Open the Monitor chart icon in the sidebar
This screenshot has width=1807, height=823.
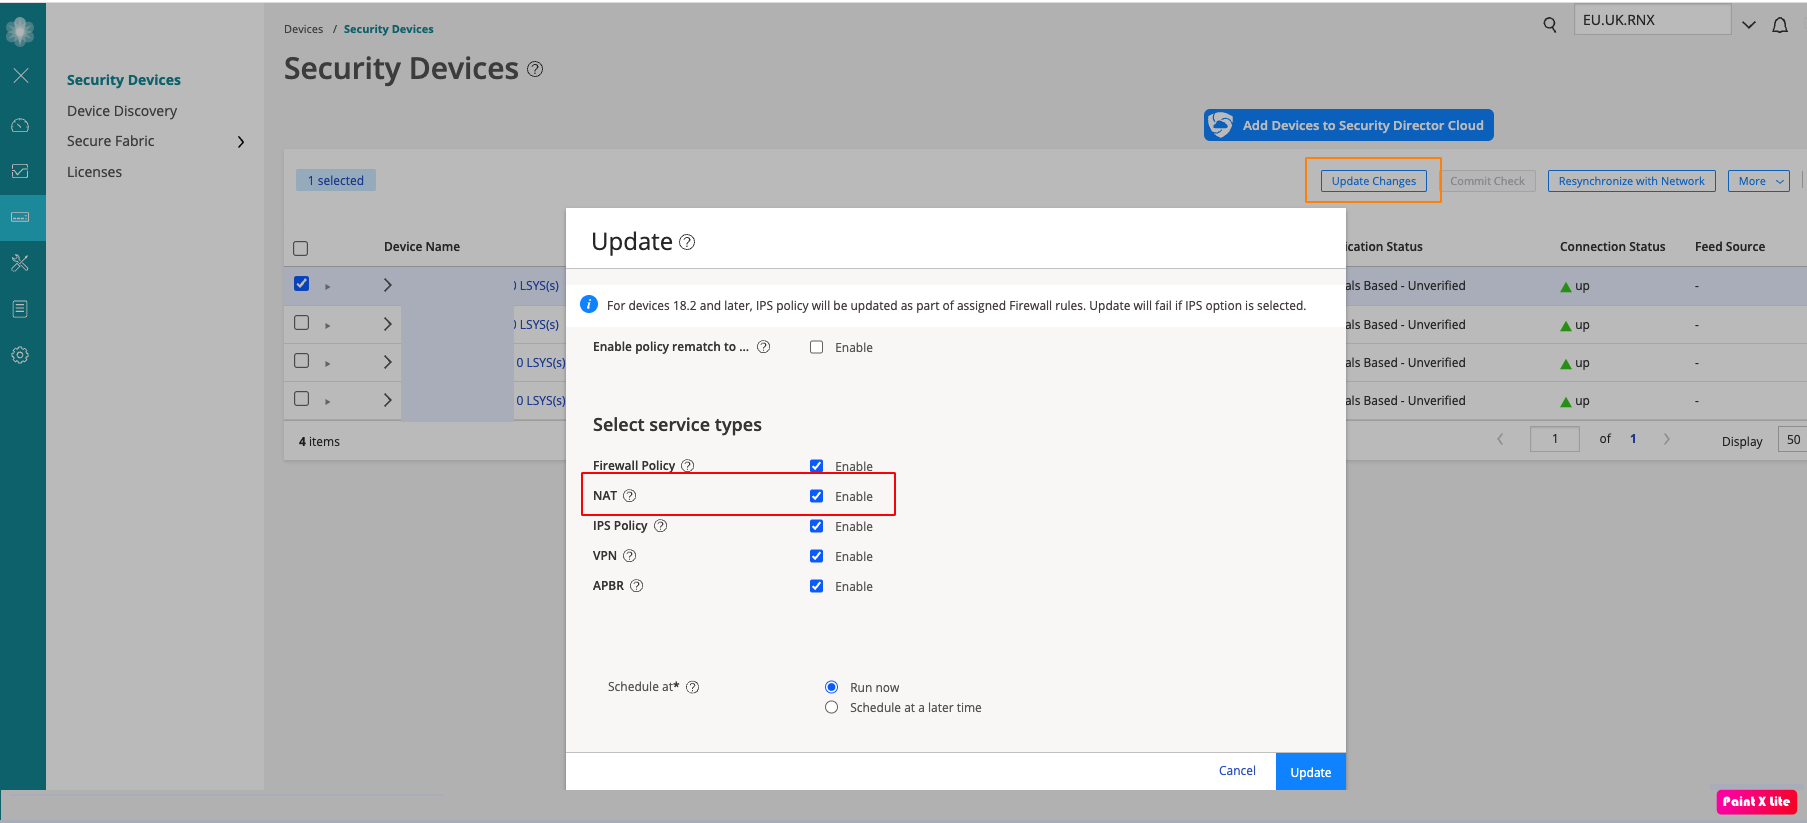tap(20, 171)
